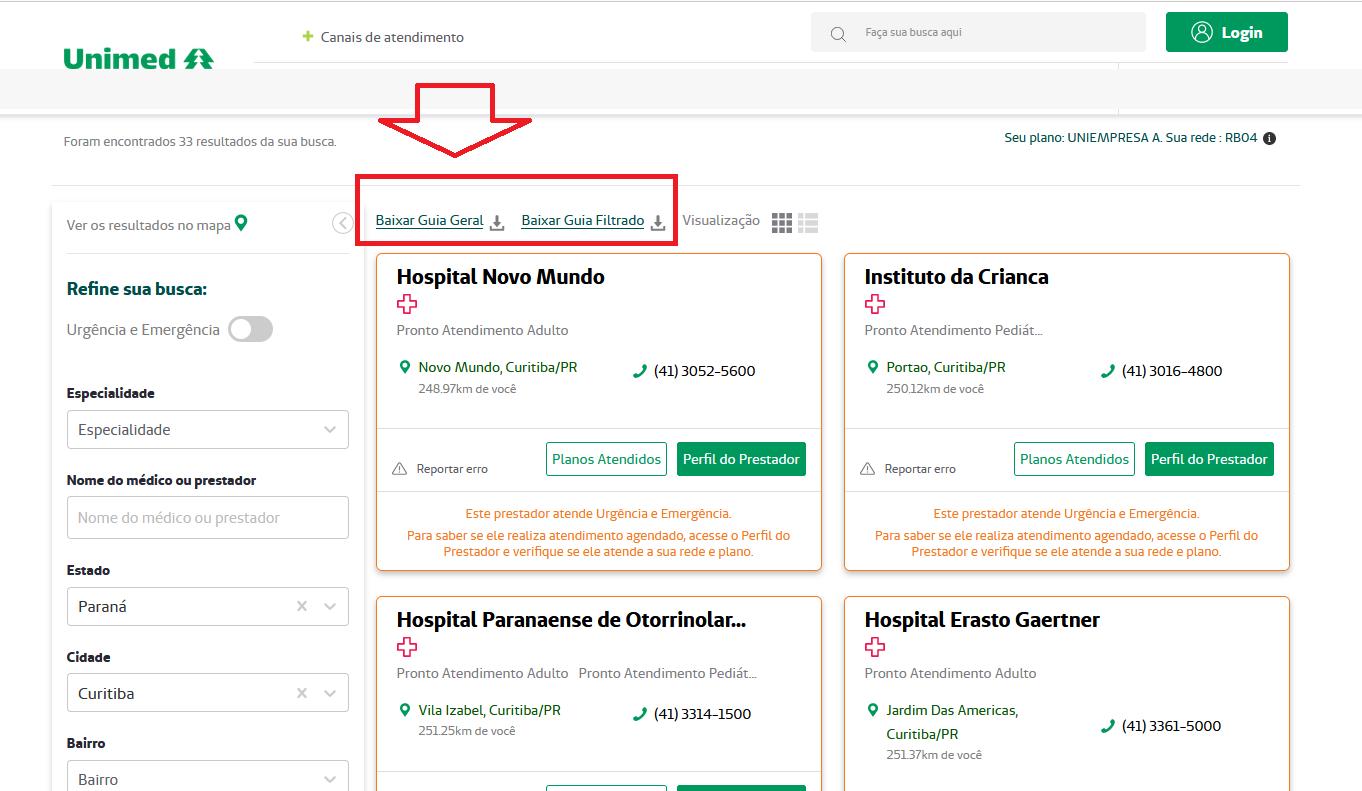Click the Login button
Image resolution: width=1362 pixels, height=791 pixels.
click(1227, 32)
